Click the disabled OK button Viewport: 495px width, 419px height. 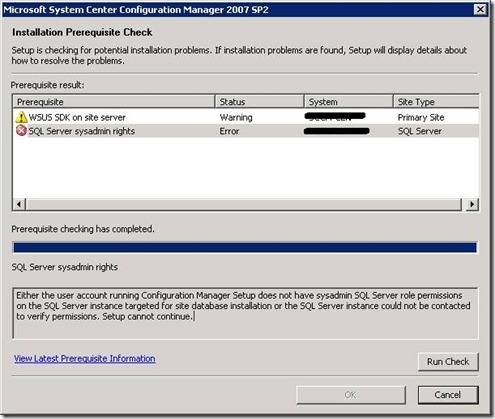point(351,395)
